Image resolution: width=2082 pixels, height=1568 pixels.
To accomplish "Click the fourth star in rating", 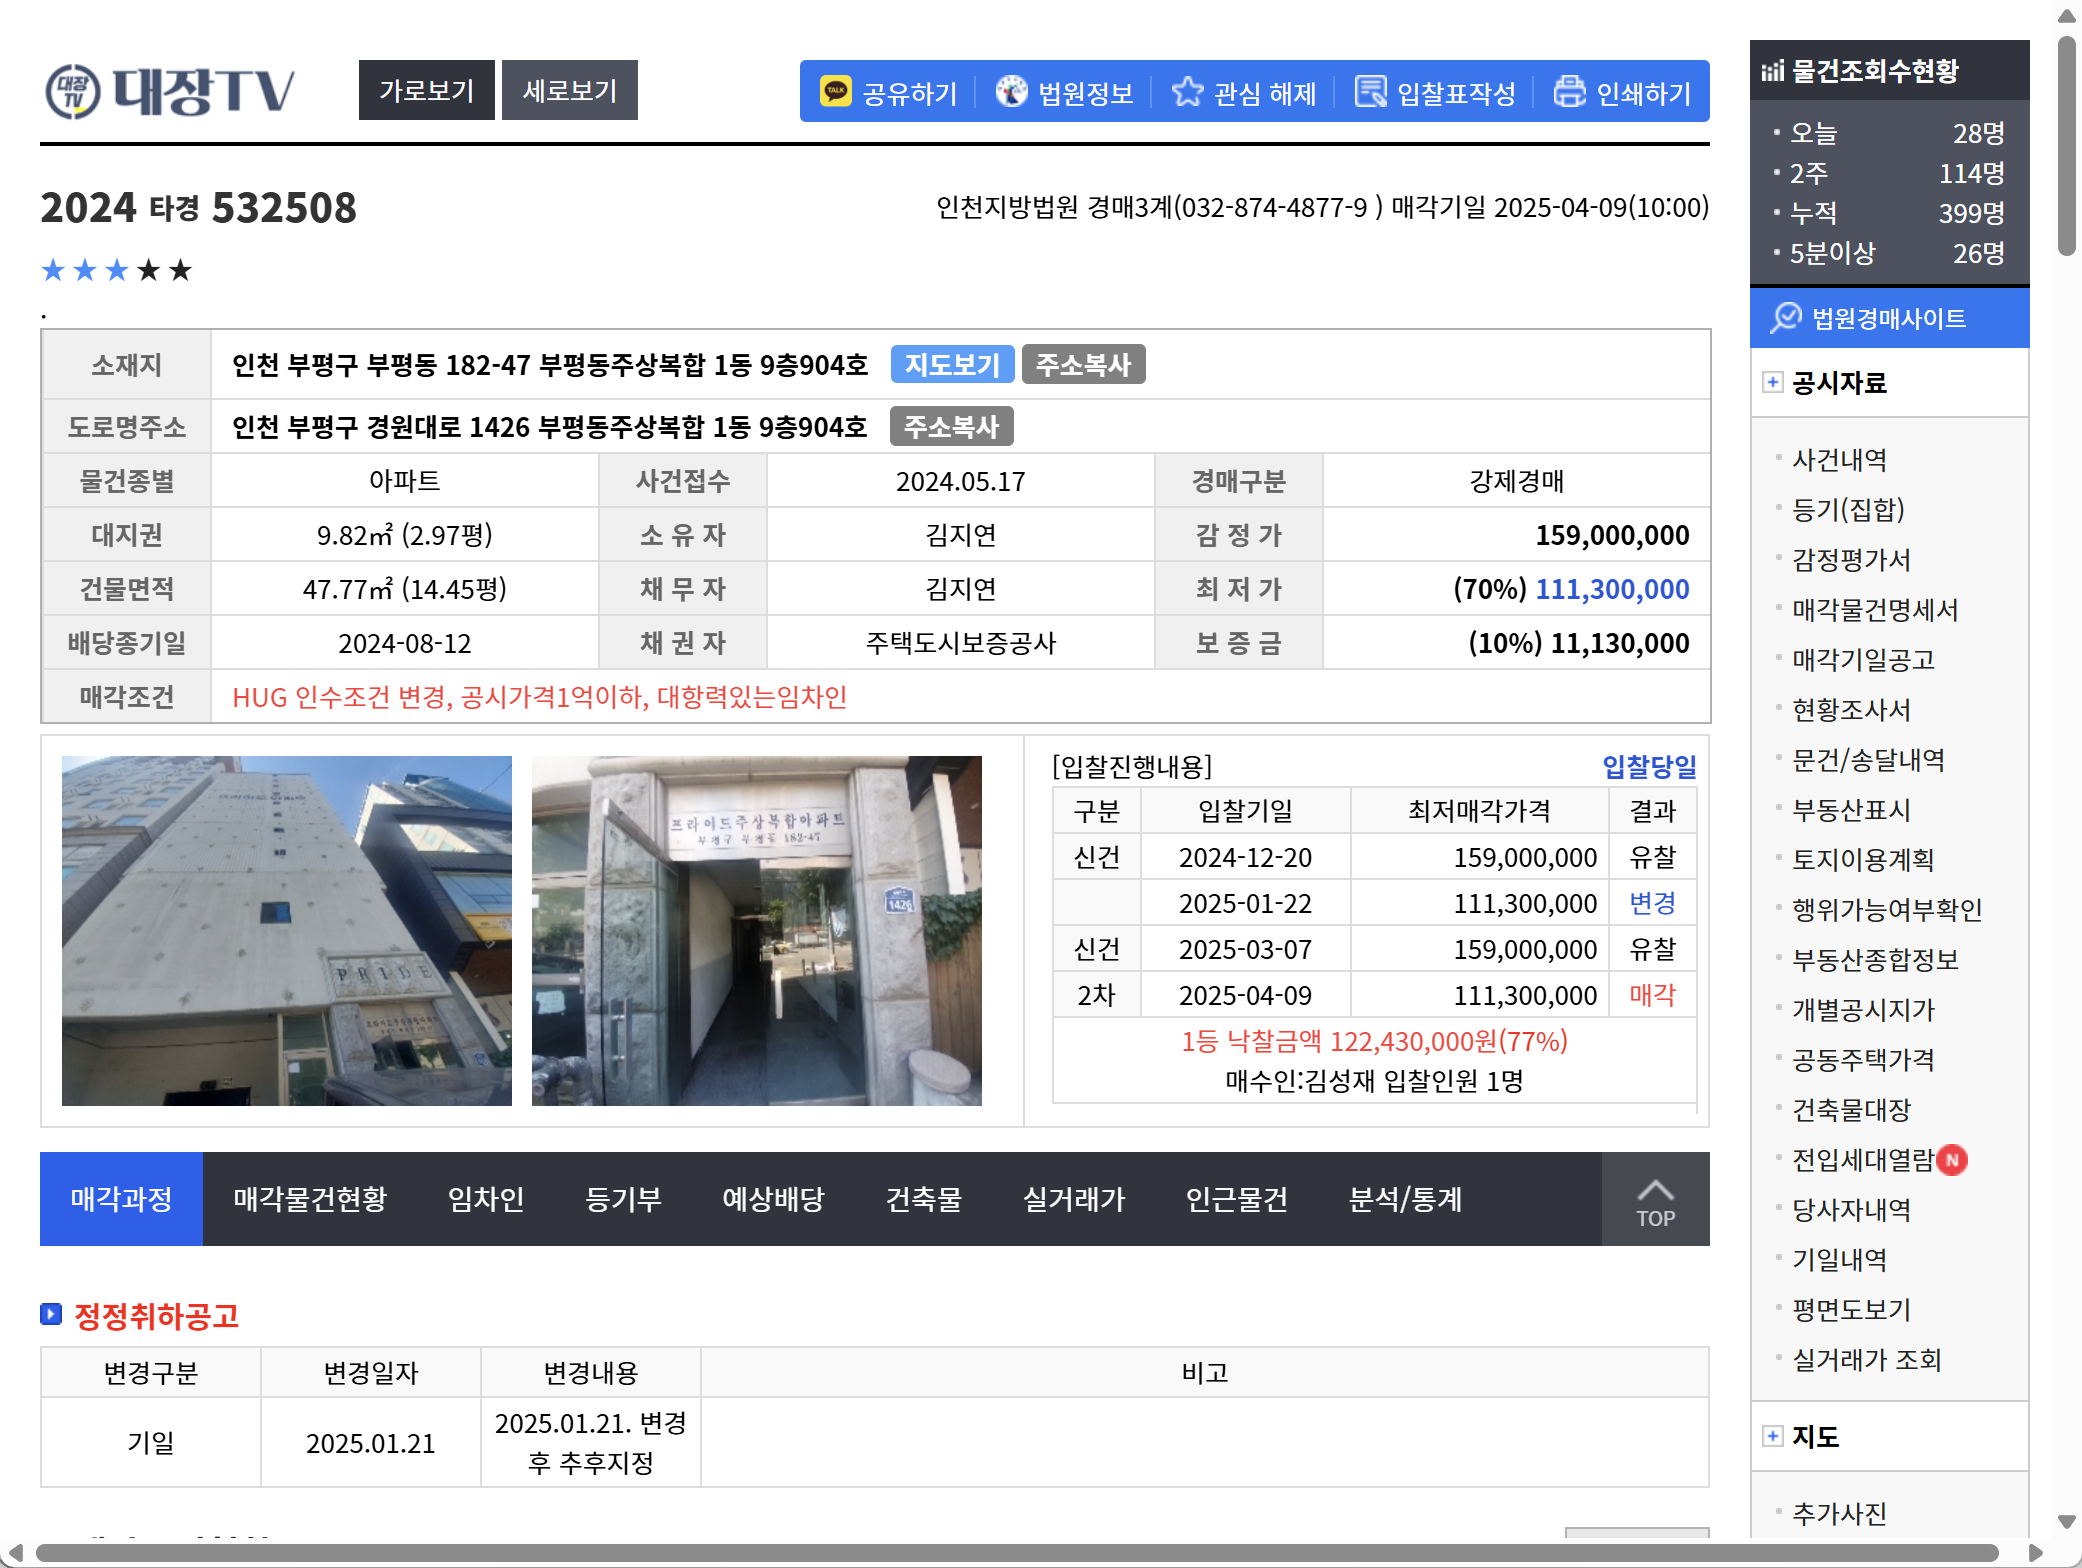I will coord(149,270).
